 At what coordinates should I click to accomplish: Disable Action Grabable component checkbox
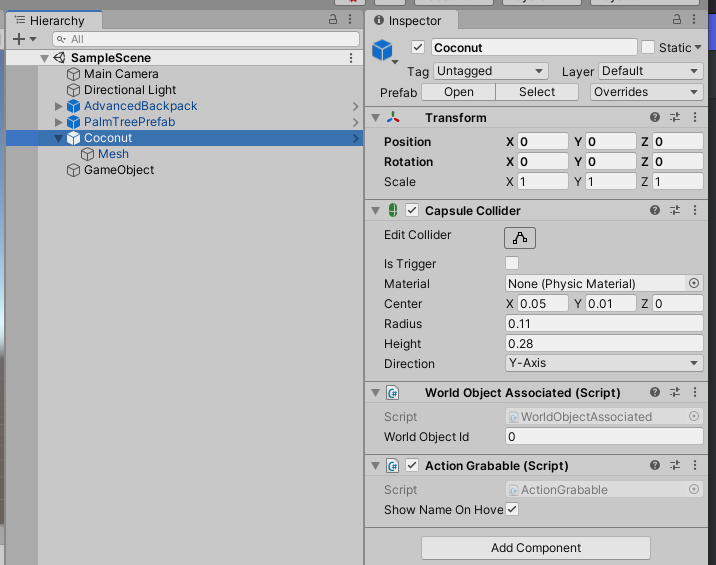coord(412,465)
